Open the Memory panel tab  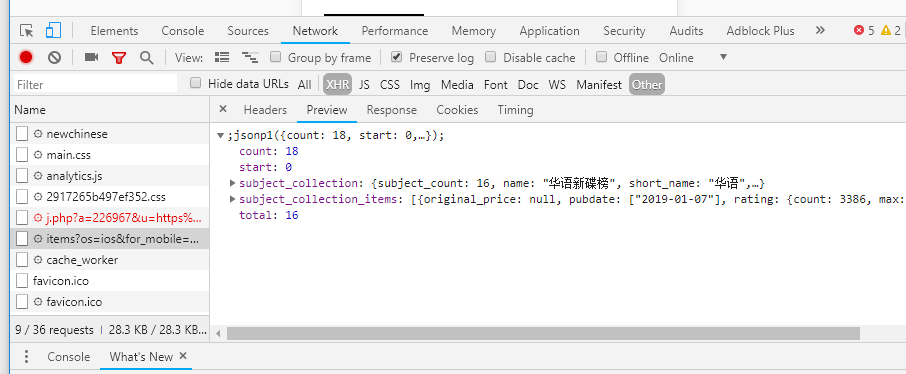[474, 31]
